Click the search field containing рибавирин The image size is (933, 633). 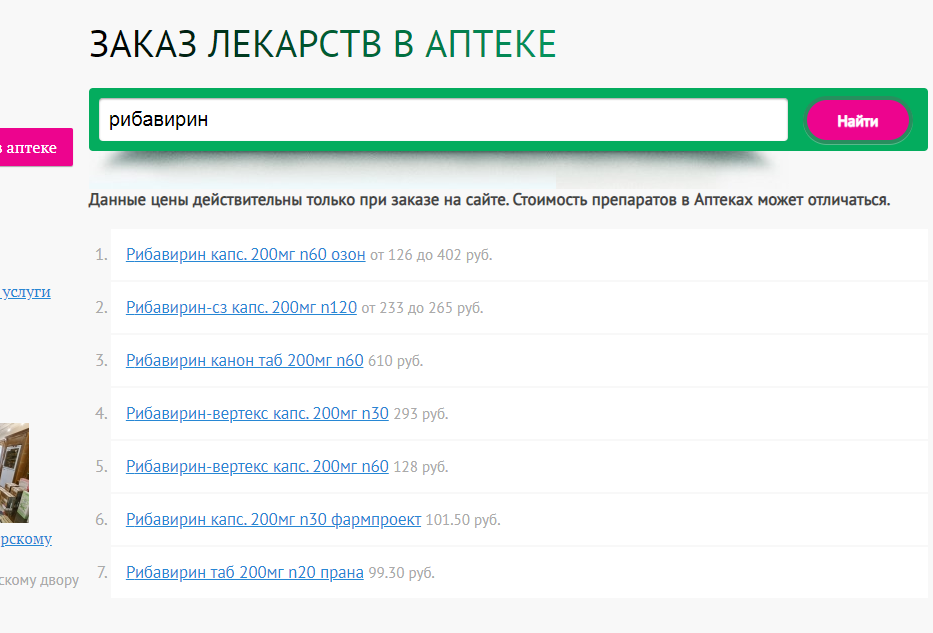click(x=442, y=120)
